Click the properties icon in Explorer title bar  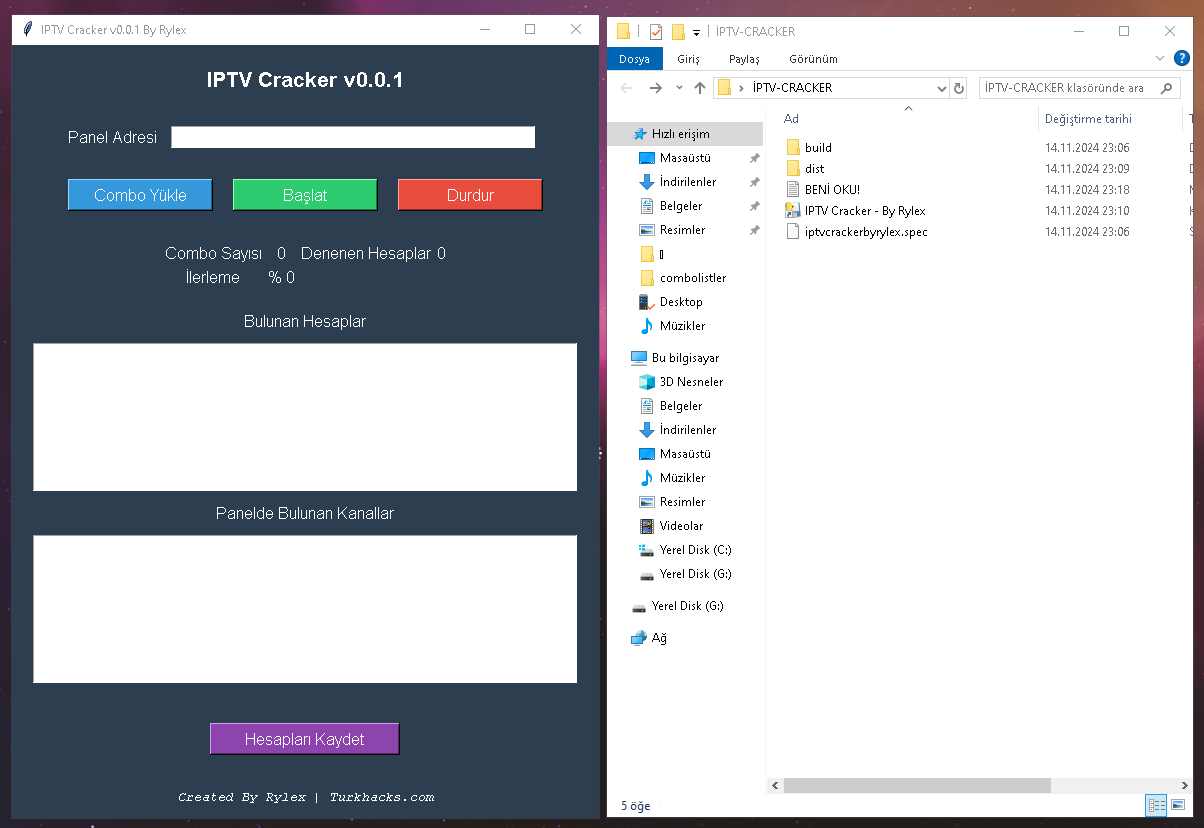(x=656, y=31)
